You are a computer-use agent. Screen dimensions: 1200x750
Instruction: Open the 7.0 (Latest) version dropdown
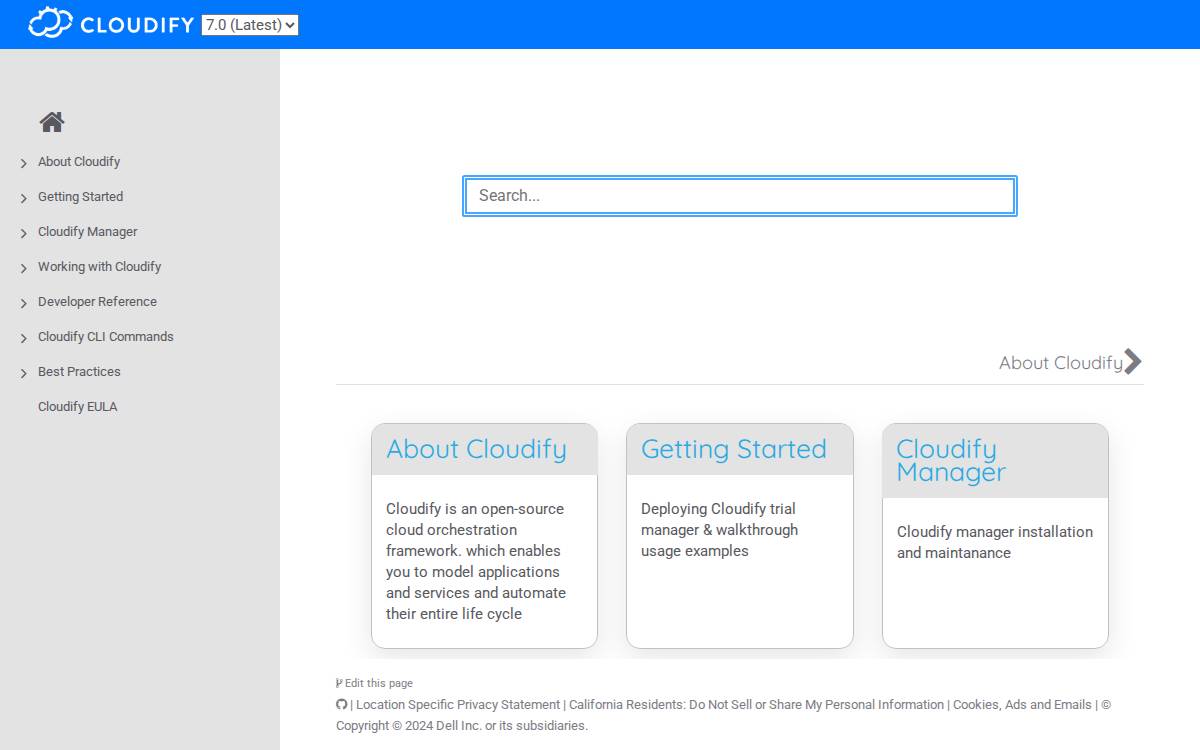[250, 25]
